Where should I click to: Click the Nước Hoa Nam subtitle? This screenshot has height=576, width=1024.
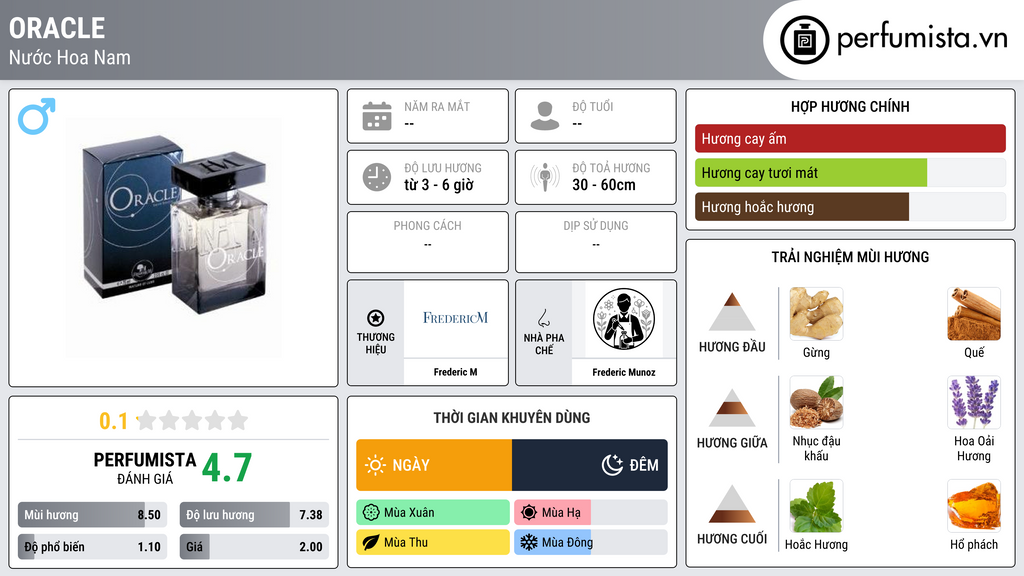click(69, 57)
